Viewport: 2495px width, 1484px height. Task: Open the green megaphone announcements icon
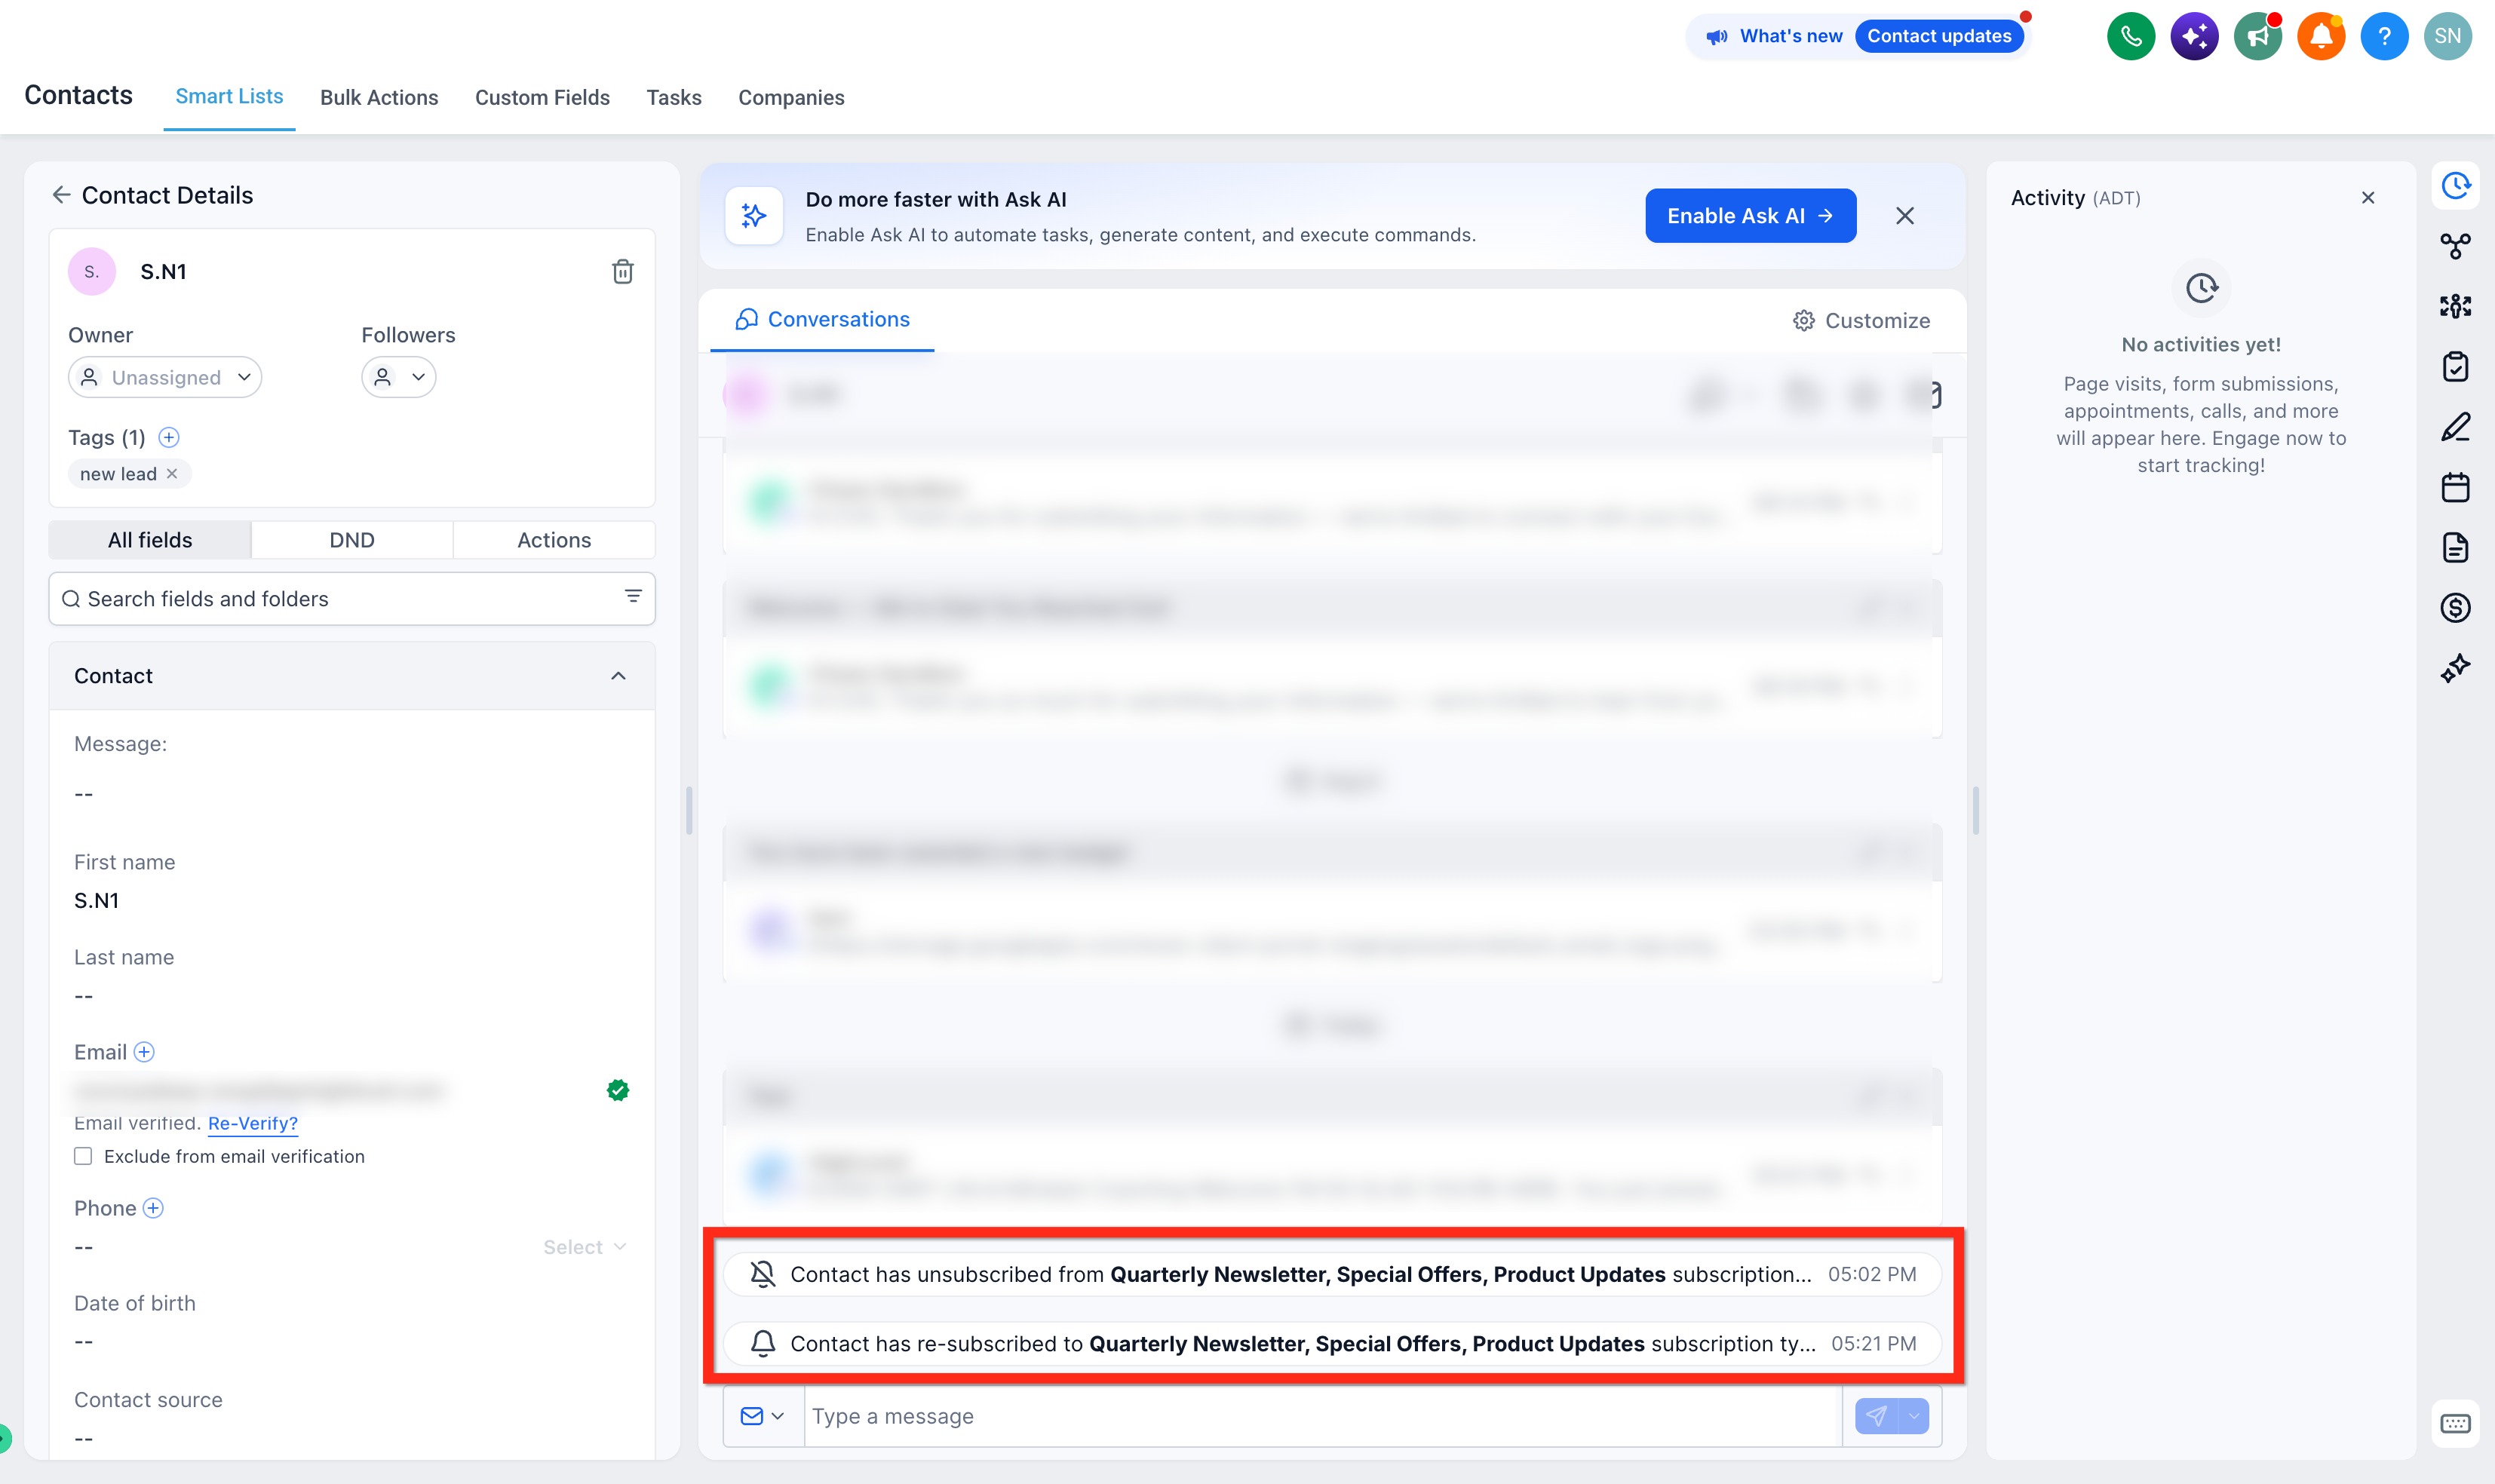[x=2258, y=37]
